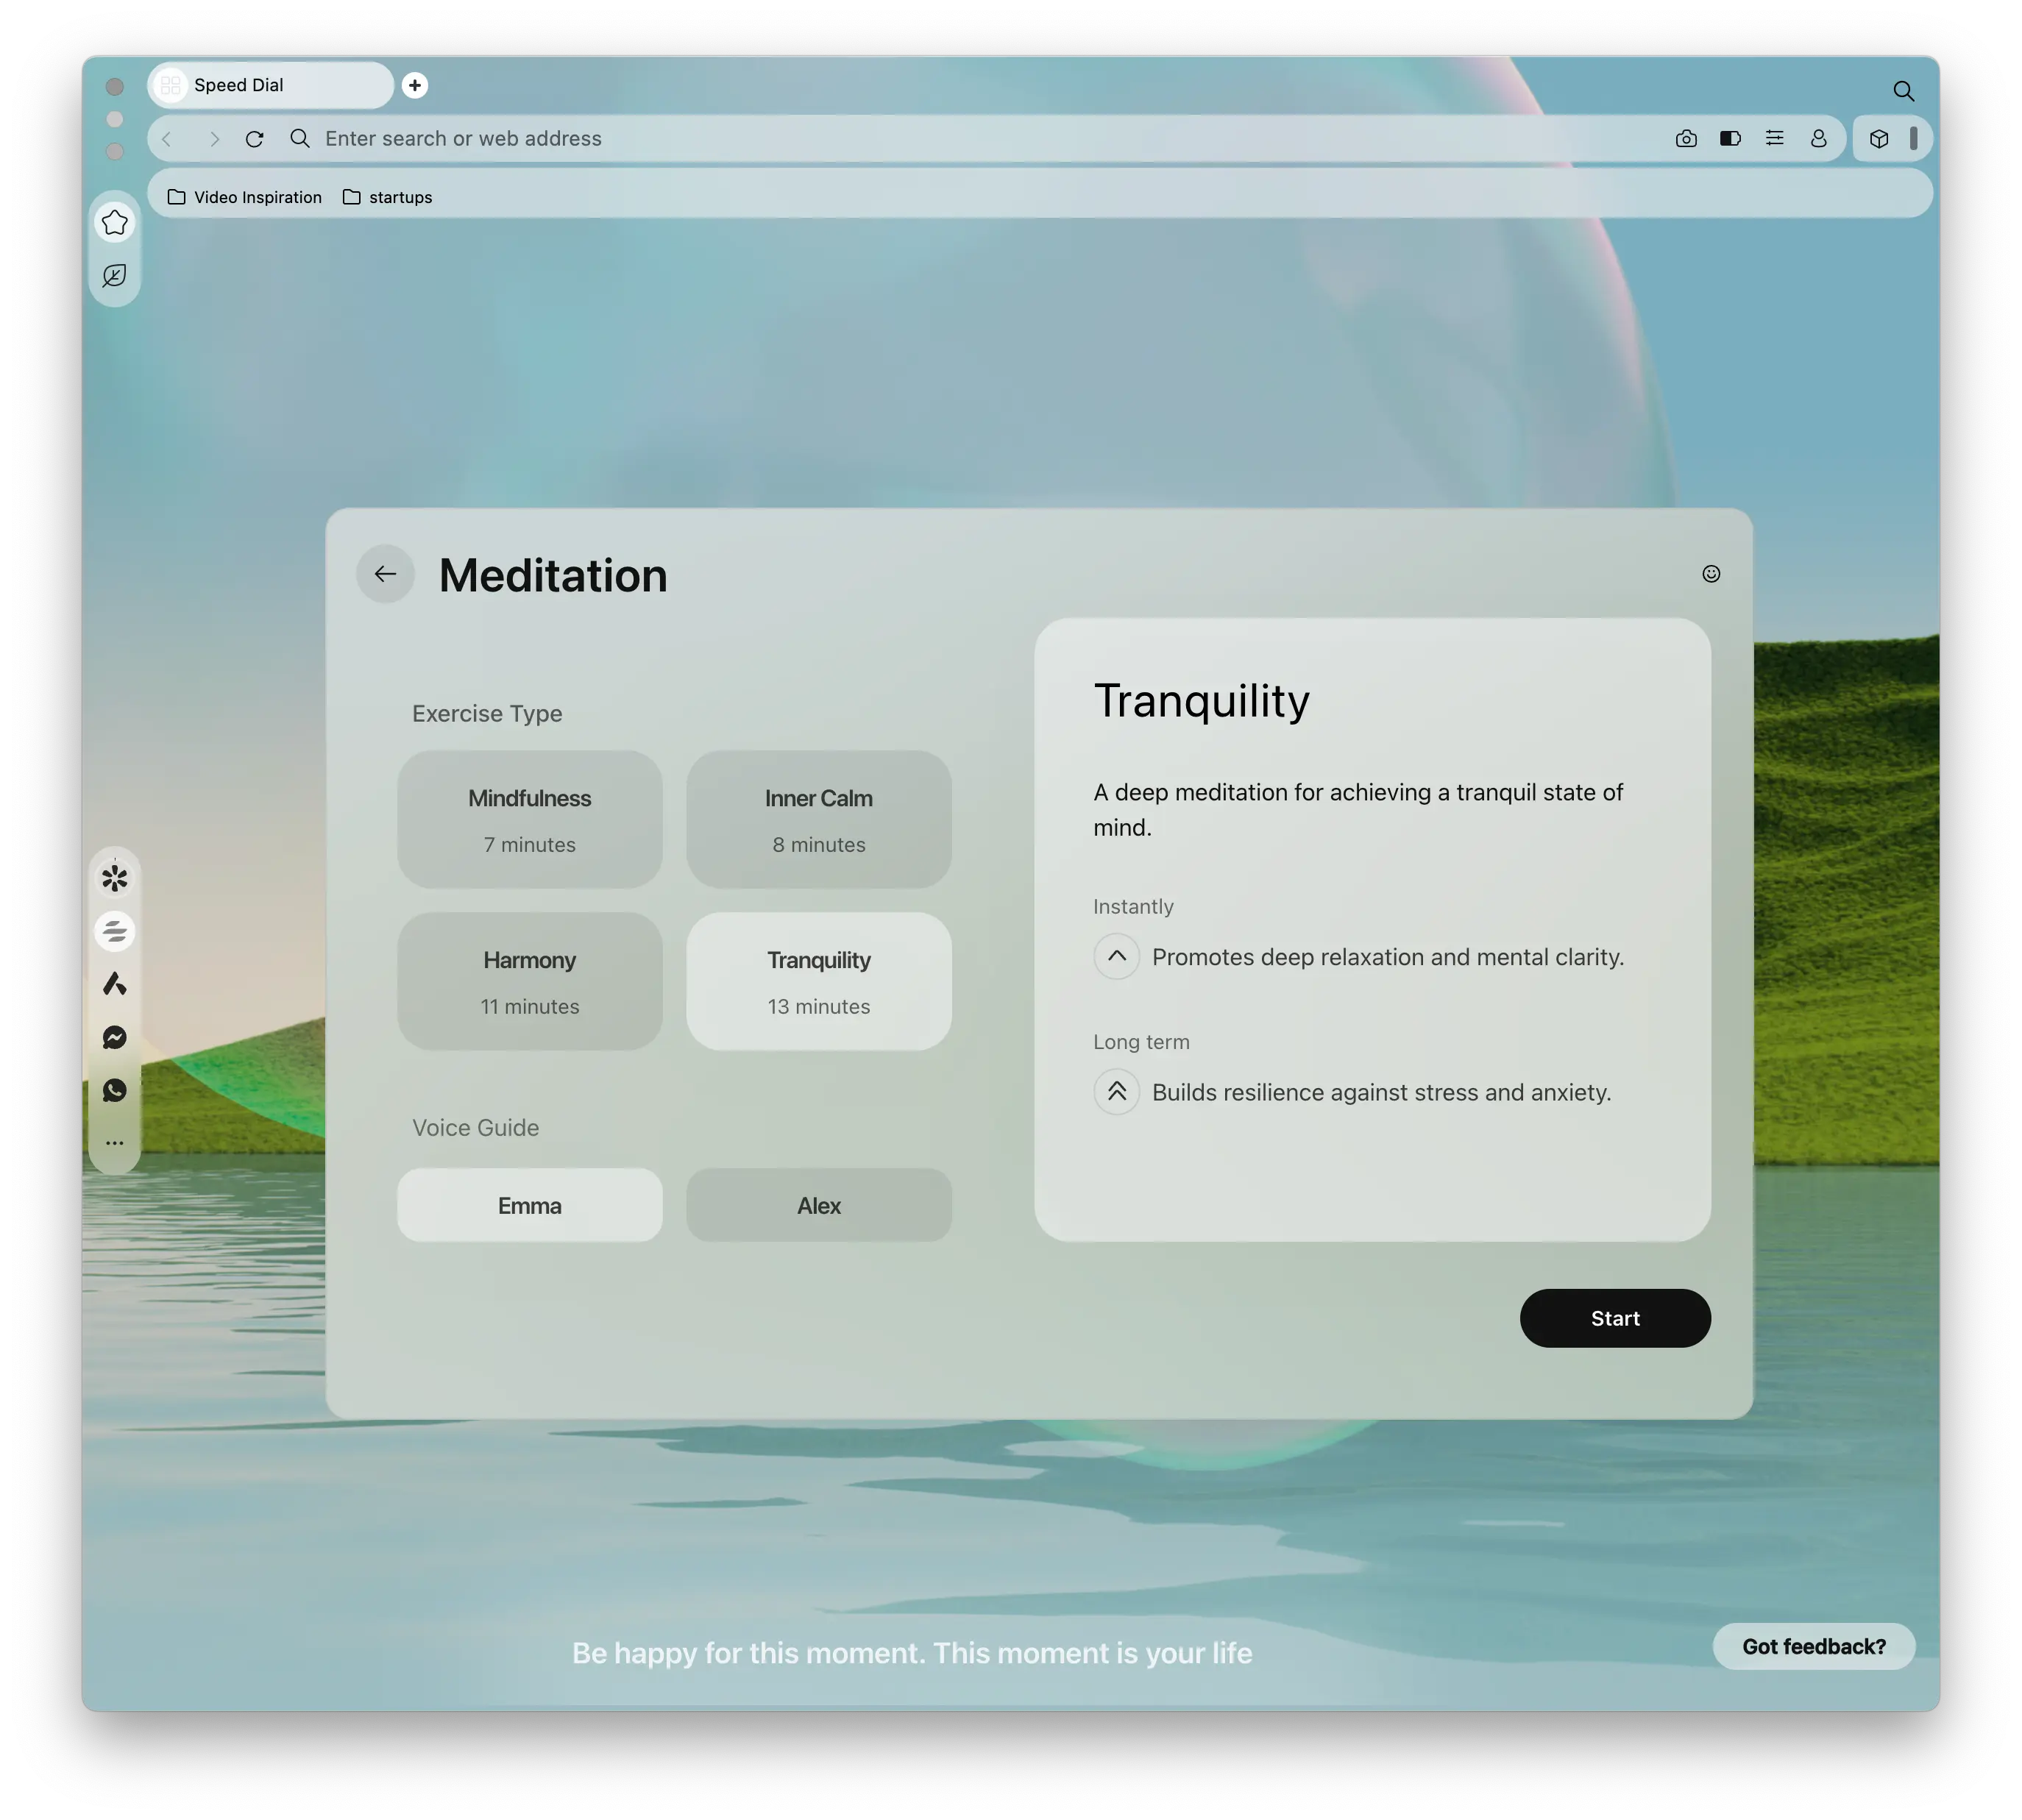2022x1820 pixels.
Task: Choose Emma as voice guide
Action: (x=530, y=1205)
